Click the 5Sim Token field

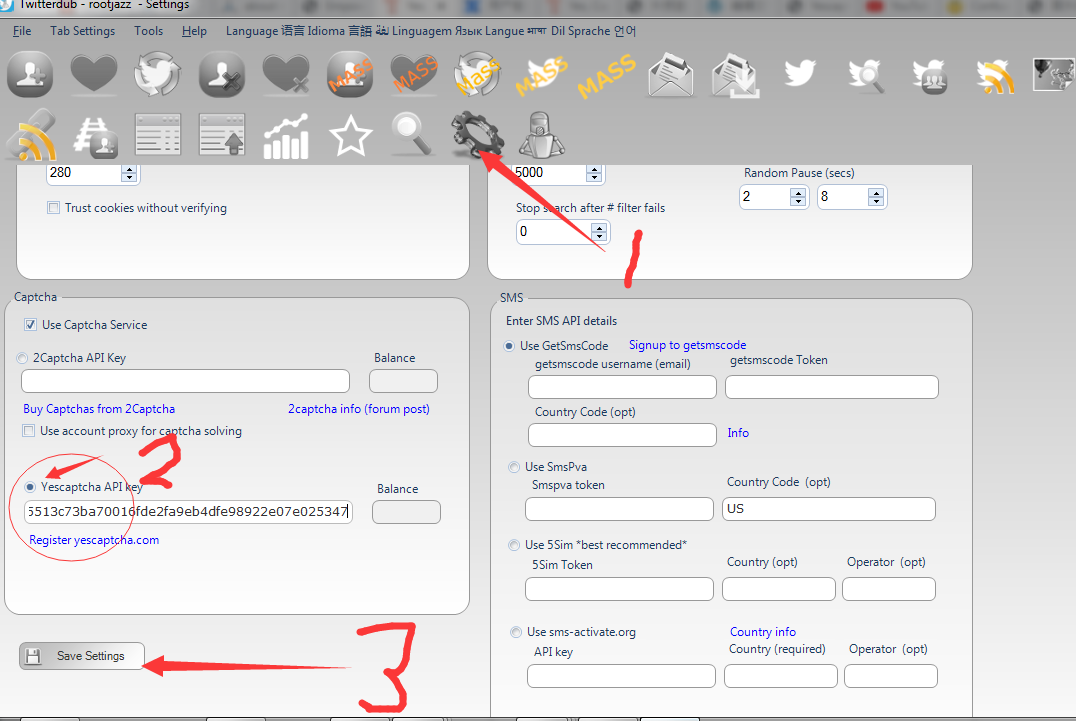620,589
